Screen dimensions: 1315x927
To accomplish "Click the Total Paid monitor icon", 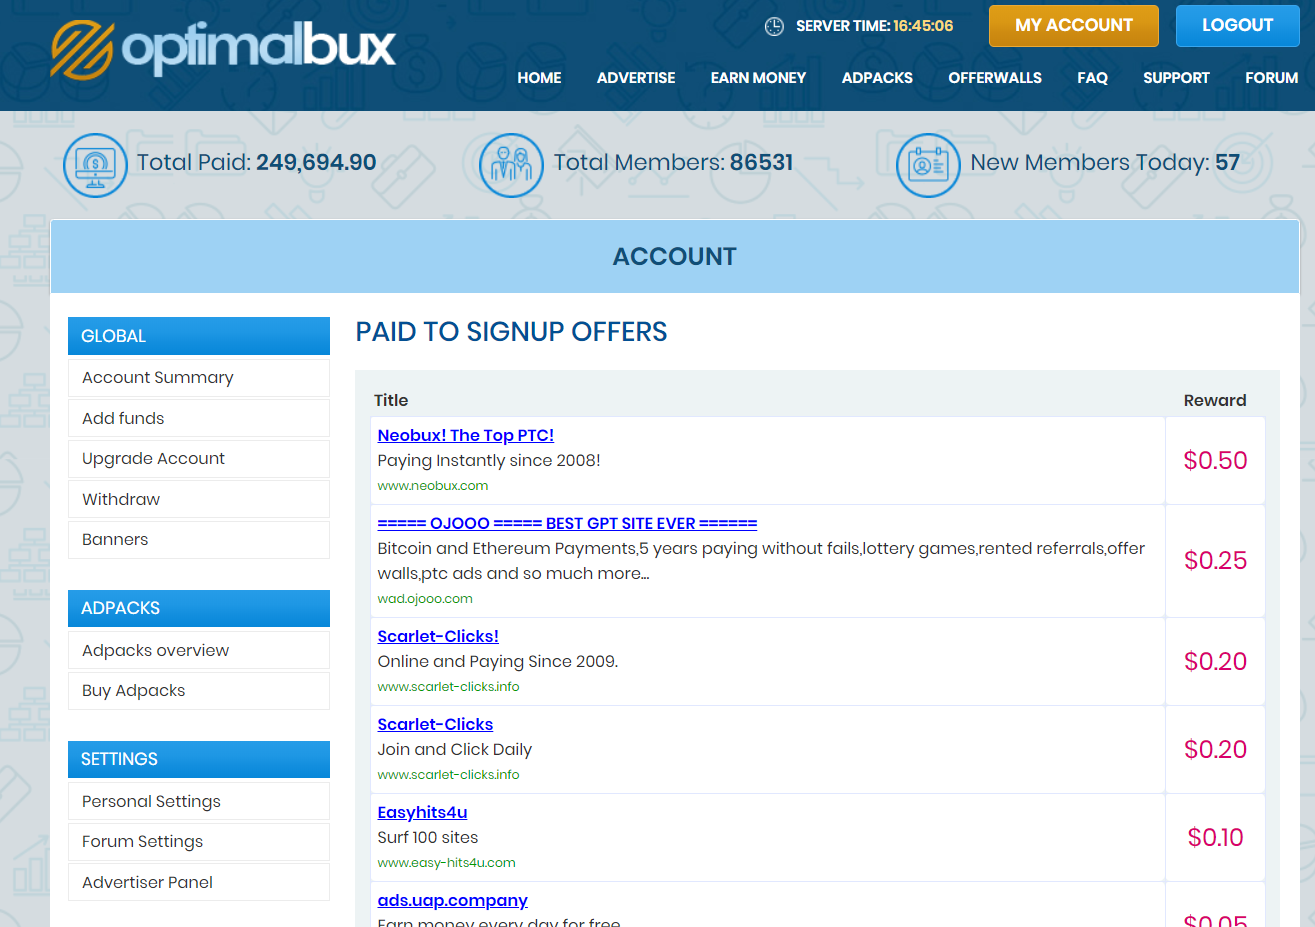I will coord(95,165).
